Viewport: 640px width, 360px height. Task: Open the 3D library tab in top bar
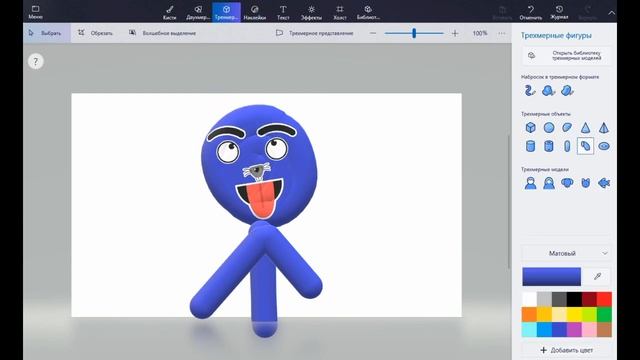(368, 12)
